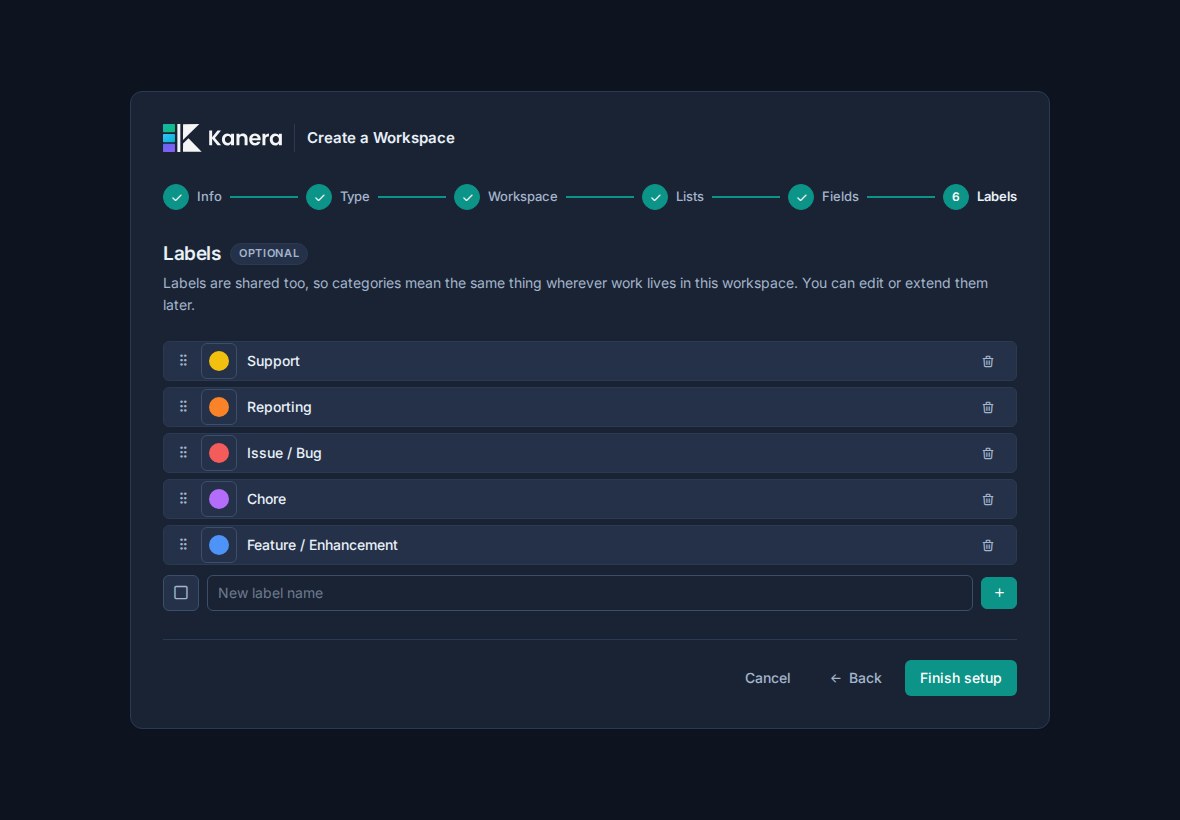This screenshot has height=820, width=1180.
Task: Open red color swatch for Issue / Bug
Action: pyautogui.click(x=219, y=453)
